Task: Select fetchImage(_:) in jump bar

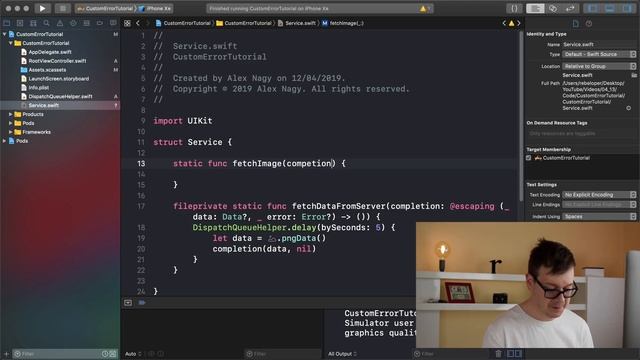Action: [x=343, y=23]
